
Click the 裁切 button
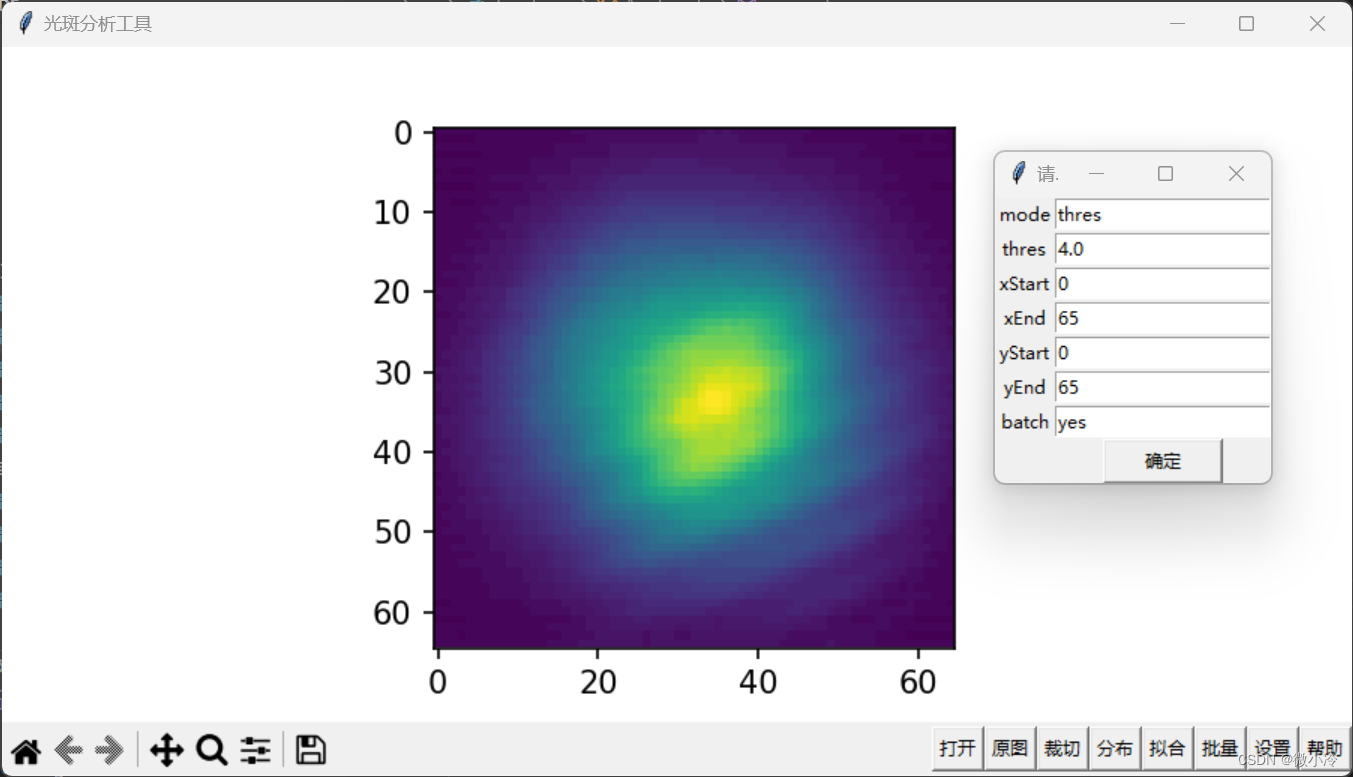(1062, 749)
